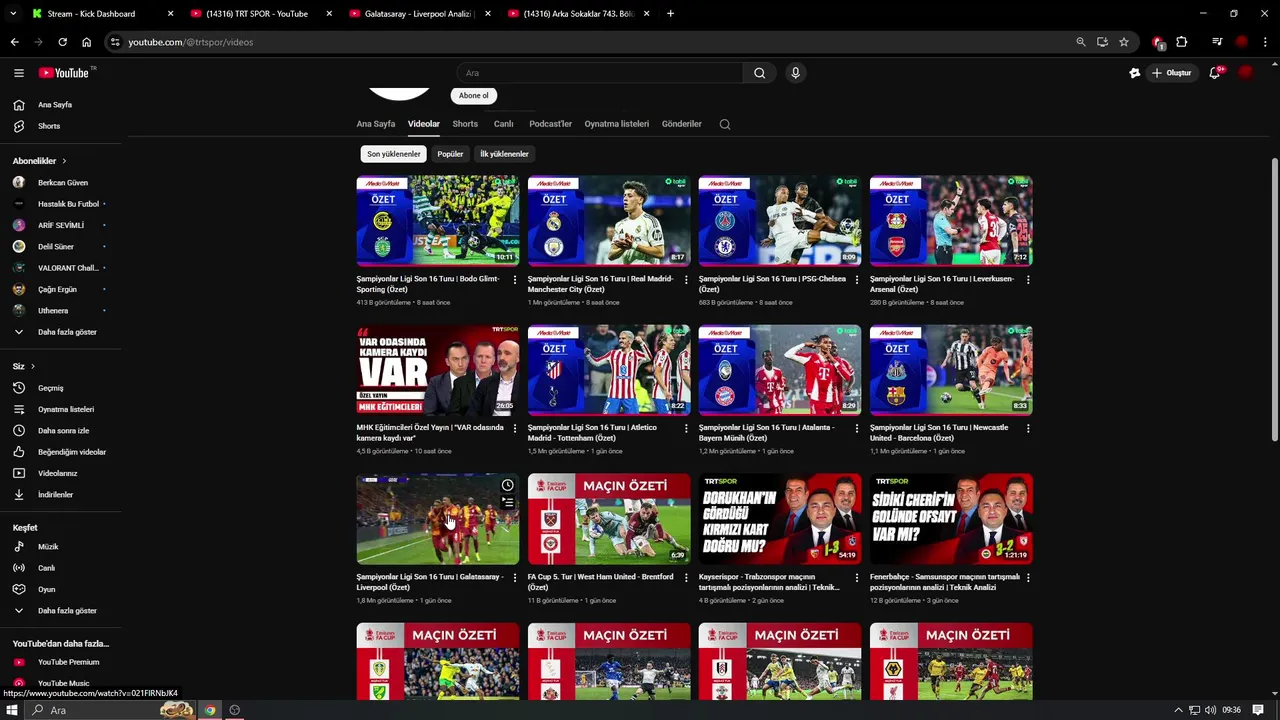1280x720 pixels.
Task: Click the Abone ol subscribe button
Action: pos(474,96)
